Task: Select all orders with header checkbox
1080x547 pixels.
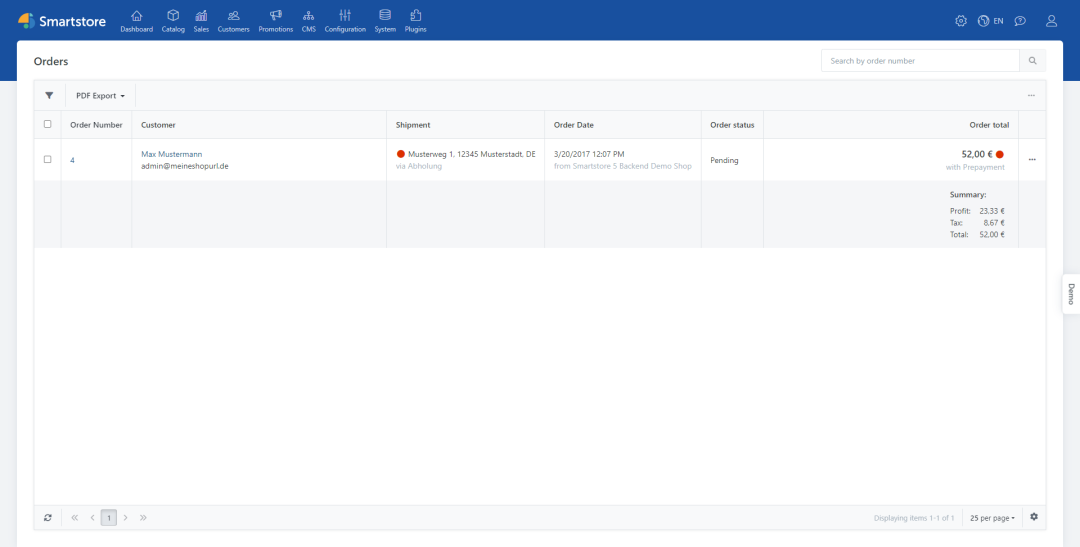Action: click(x=47, y=125)
